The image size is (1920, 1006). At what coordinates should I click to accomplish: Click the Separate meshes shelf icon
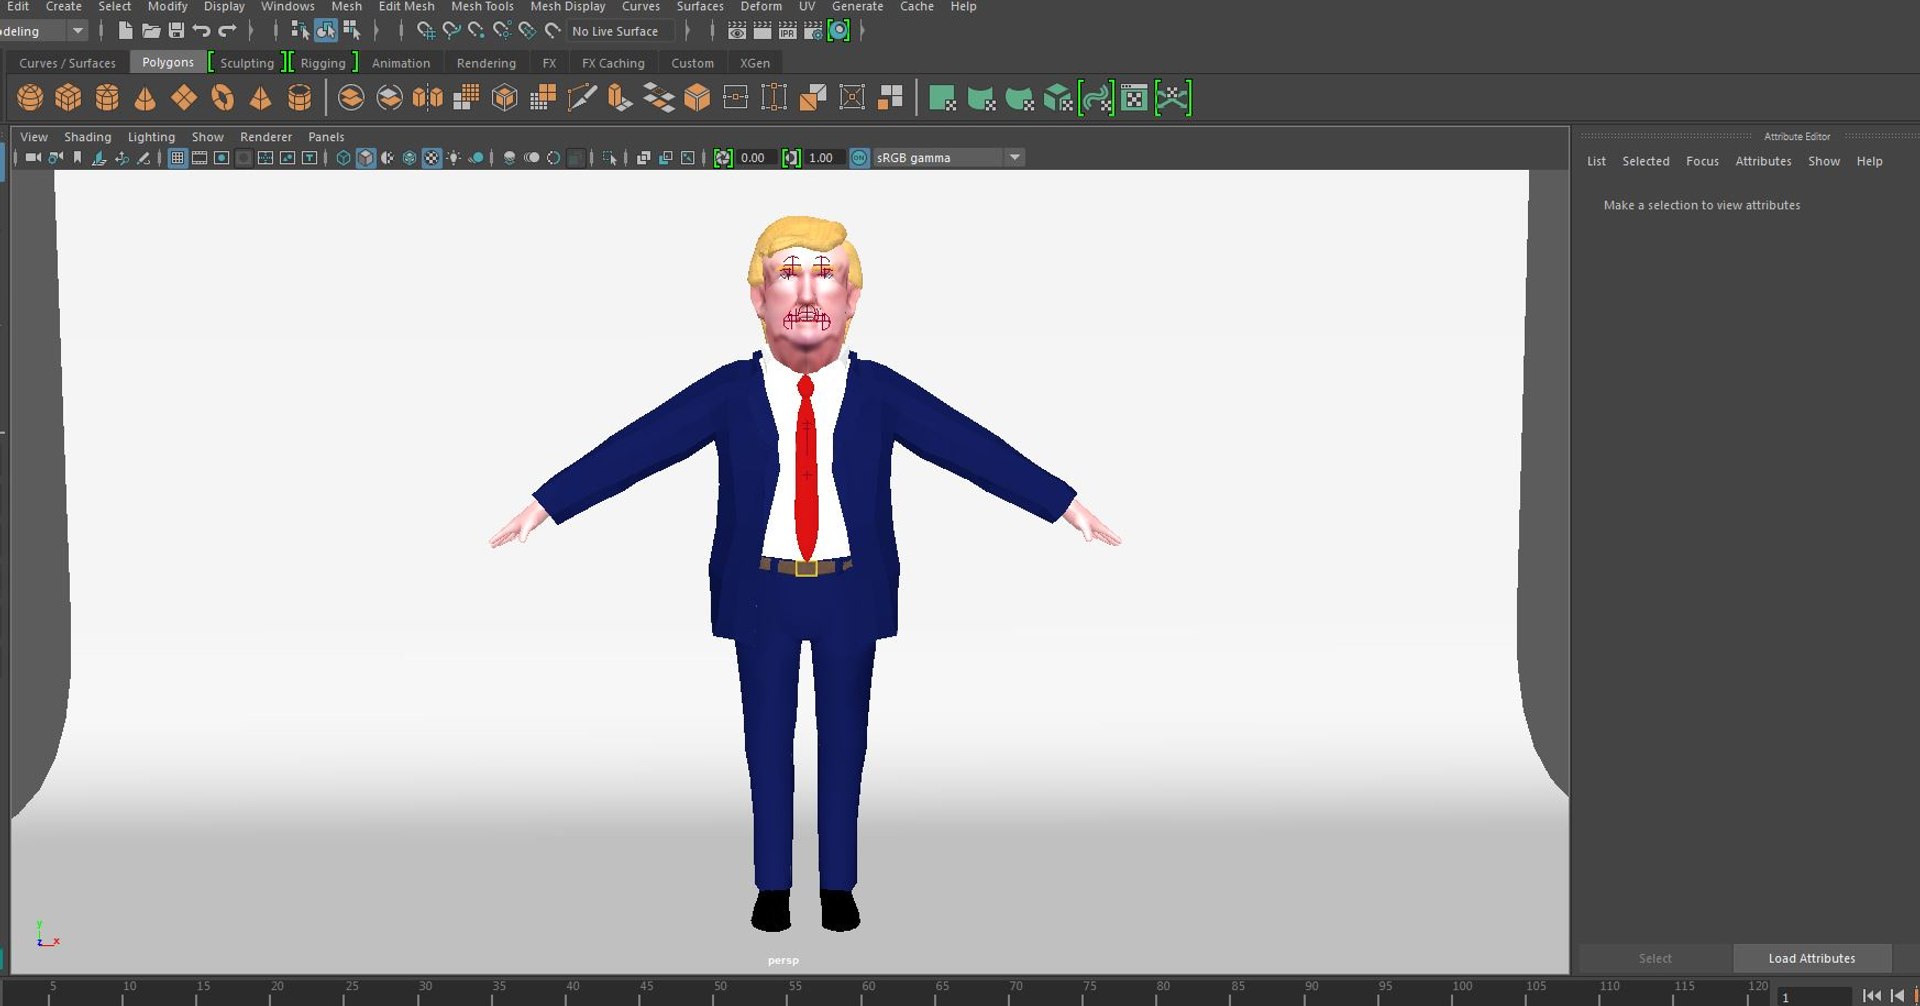pos(389,98)
